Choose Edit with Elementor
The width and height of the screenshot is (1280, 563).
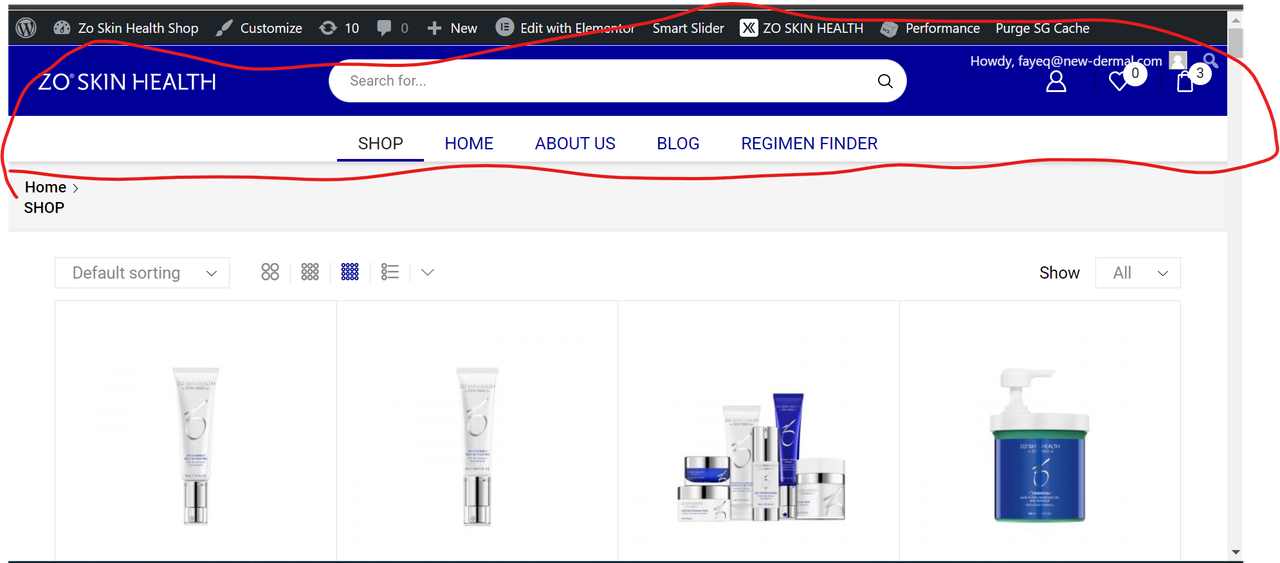tap(565, 28)
